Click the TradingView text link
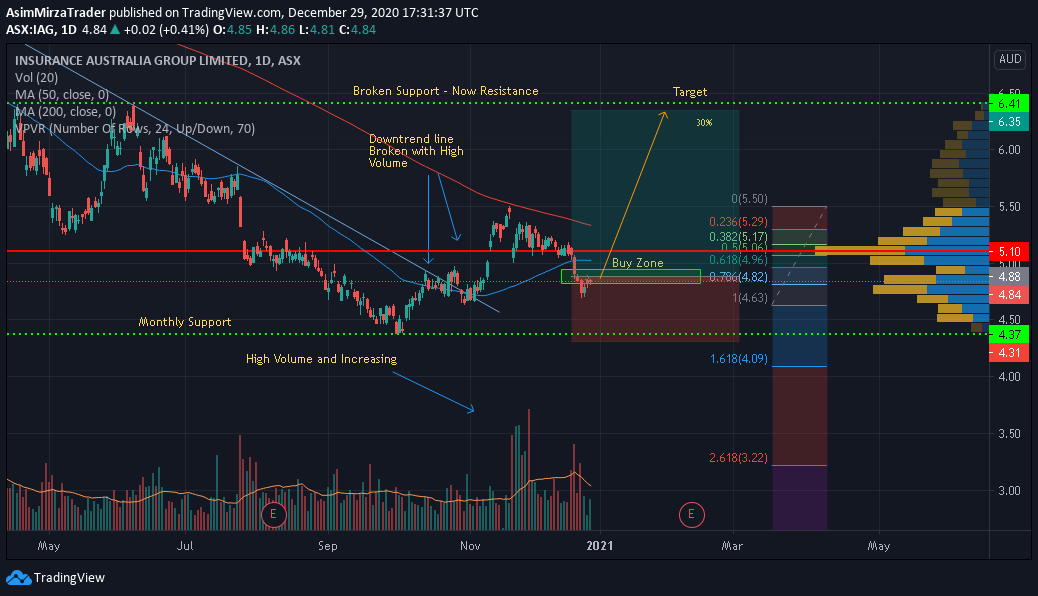This screenshot has width=1038, height=596. [x=69, y=578]
